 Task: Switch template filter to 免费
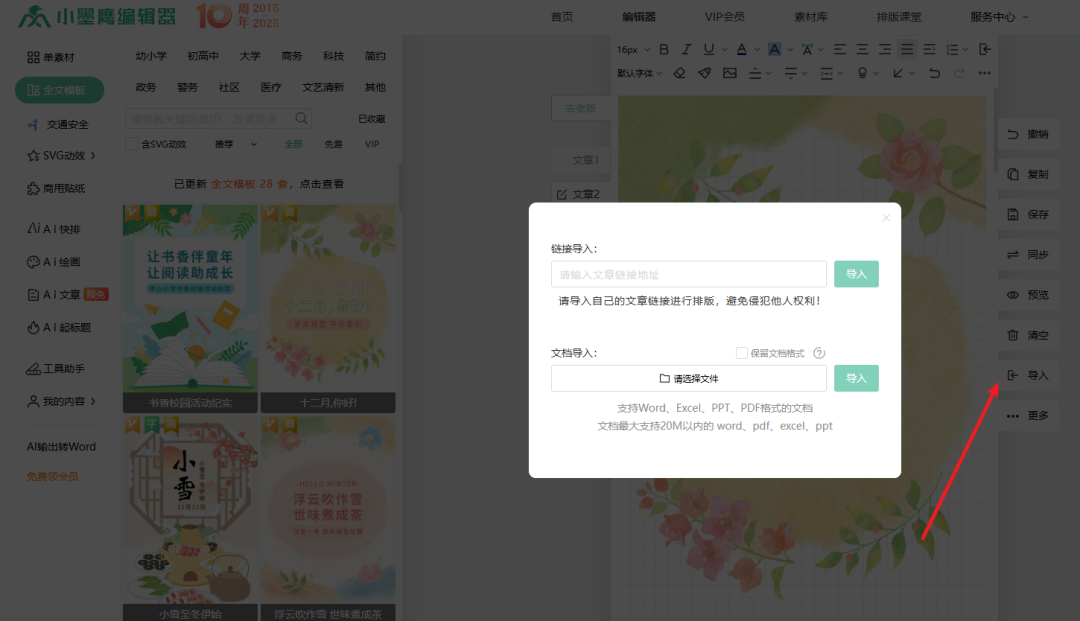pyautogui.click(x=334, y=144)
